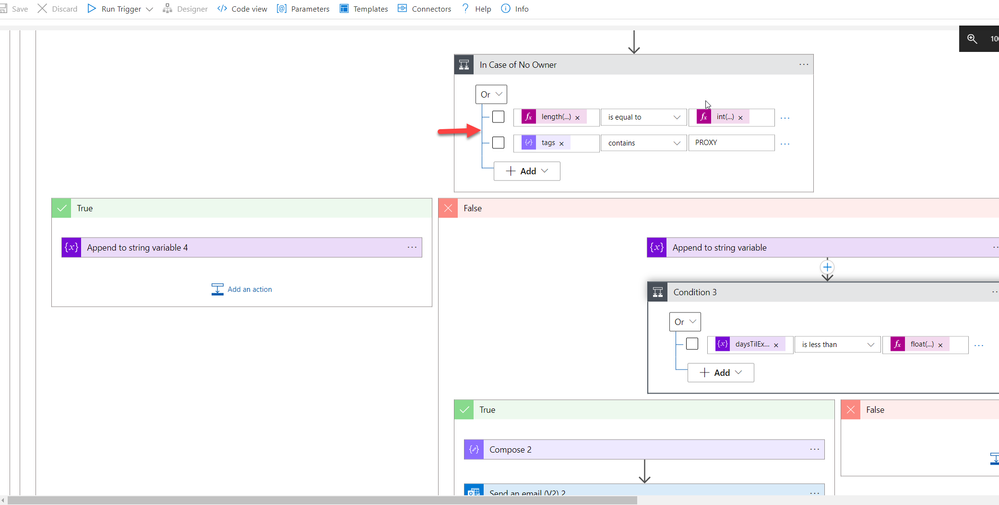Open the row menu in Condition 3
The width and height of the screenshot is (999, 505).
point(979,345)
